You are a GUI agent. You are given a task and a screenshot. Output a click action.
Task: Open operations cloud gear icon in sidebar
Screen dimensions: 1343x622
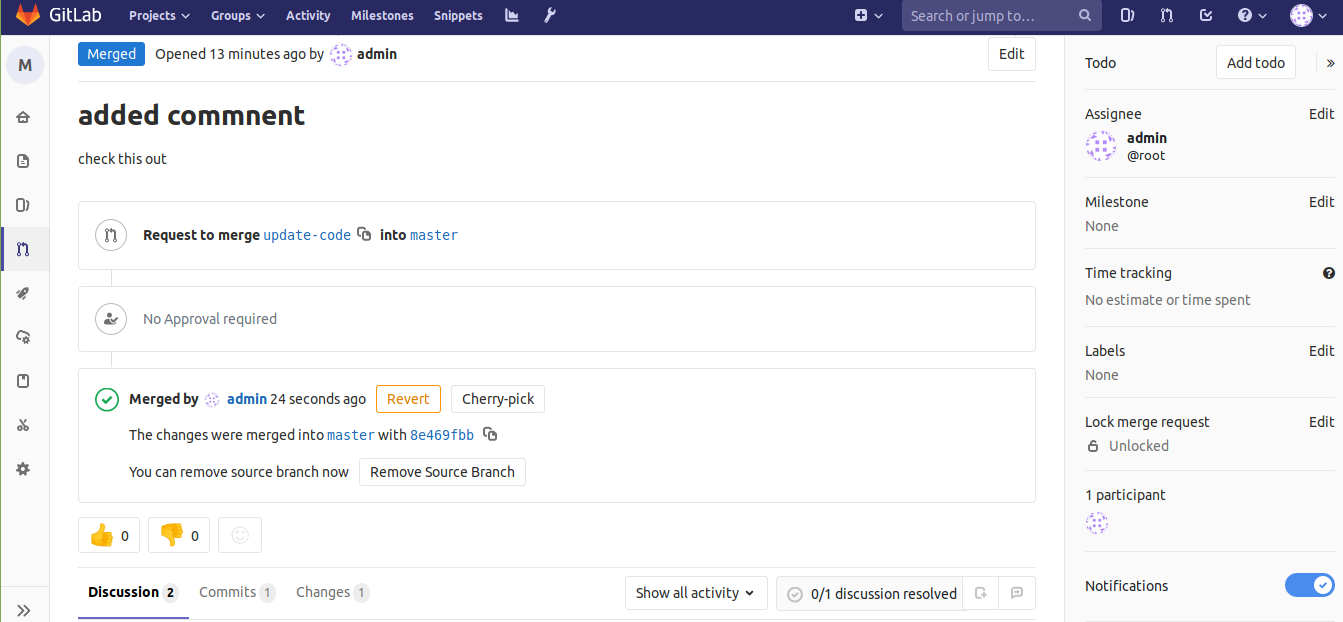click(24, 337)
